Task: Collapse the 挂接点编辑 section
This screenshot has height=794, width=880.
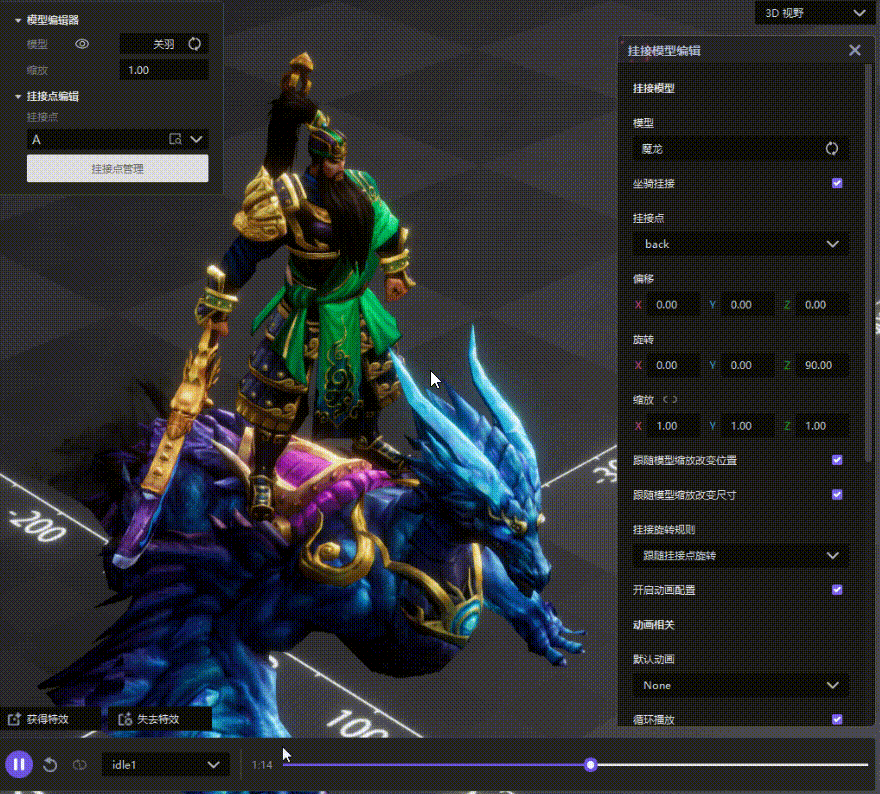Action: pyautogui.click(x=18, y=97)
